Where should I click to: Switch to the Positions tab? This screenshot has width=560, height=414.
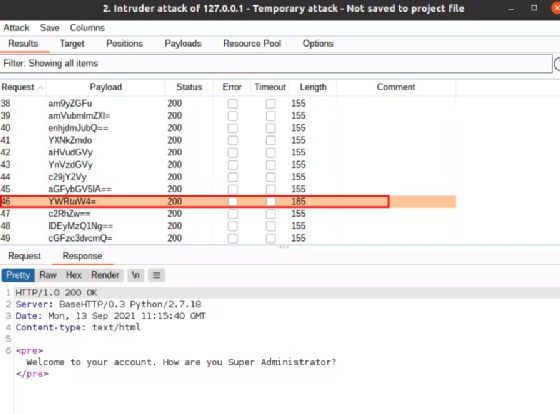pos(124,44)
